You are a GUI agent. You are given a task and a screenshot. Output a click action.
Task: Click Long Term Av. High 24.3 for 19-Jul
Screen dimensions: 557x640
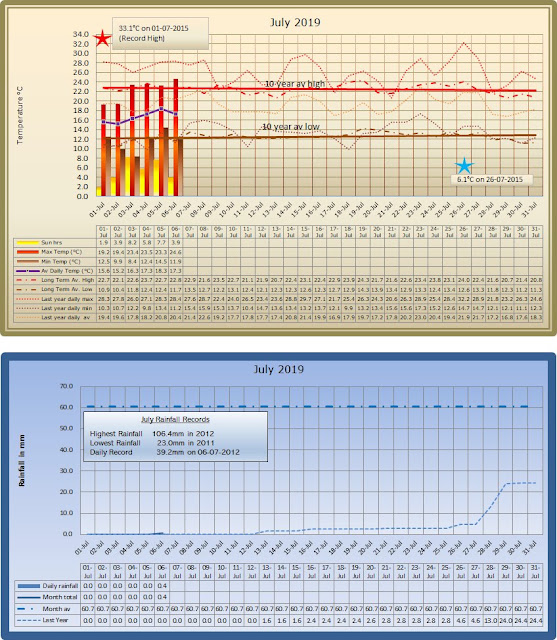pos(363,280)
